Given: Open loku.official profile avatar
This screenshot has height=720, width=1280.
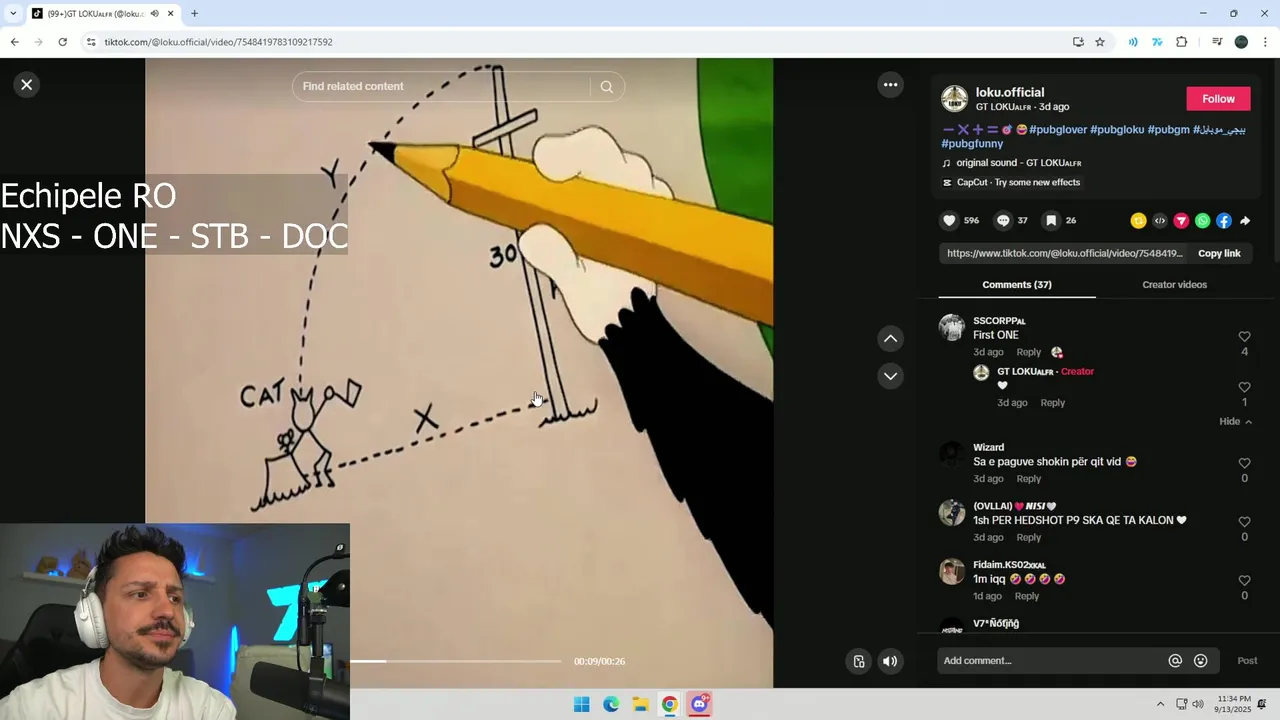Looking at the screenshot, I should [x=954, y=99].
